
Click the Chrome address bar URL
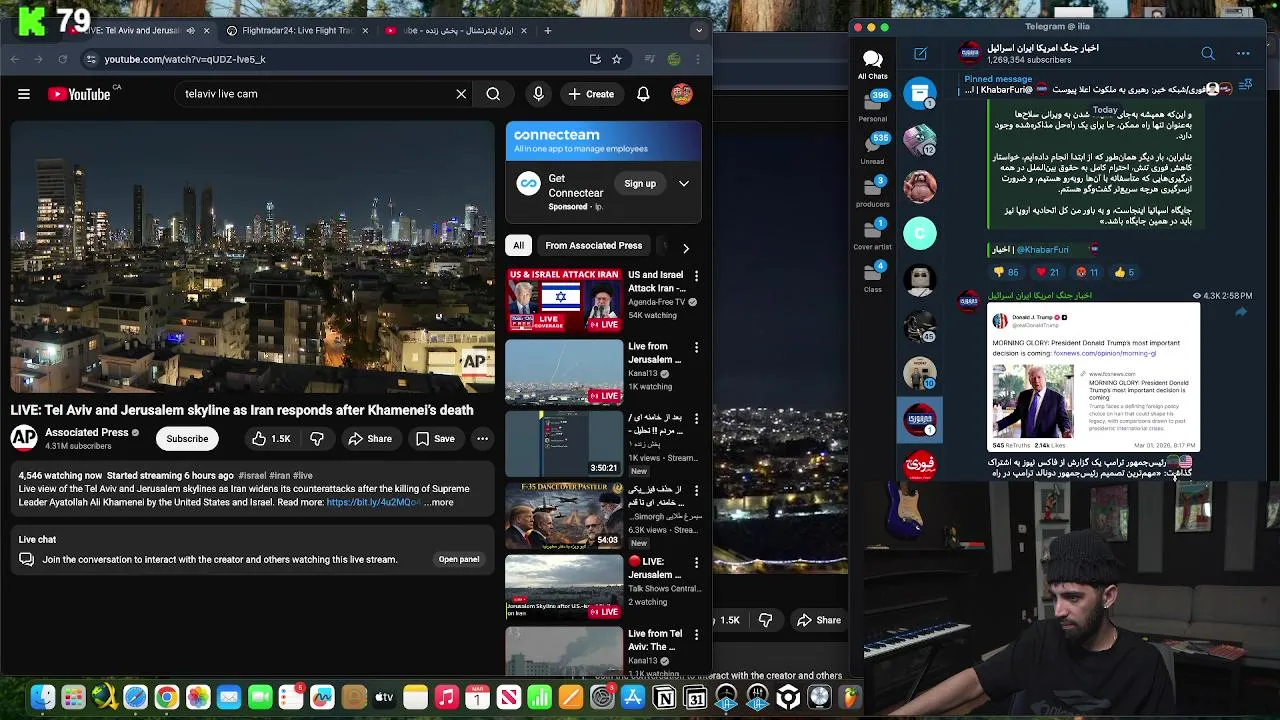(x=184, y=59)
